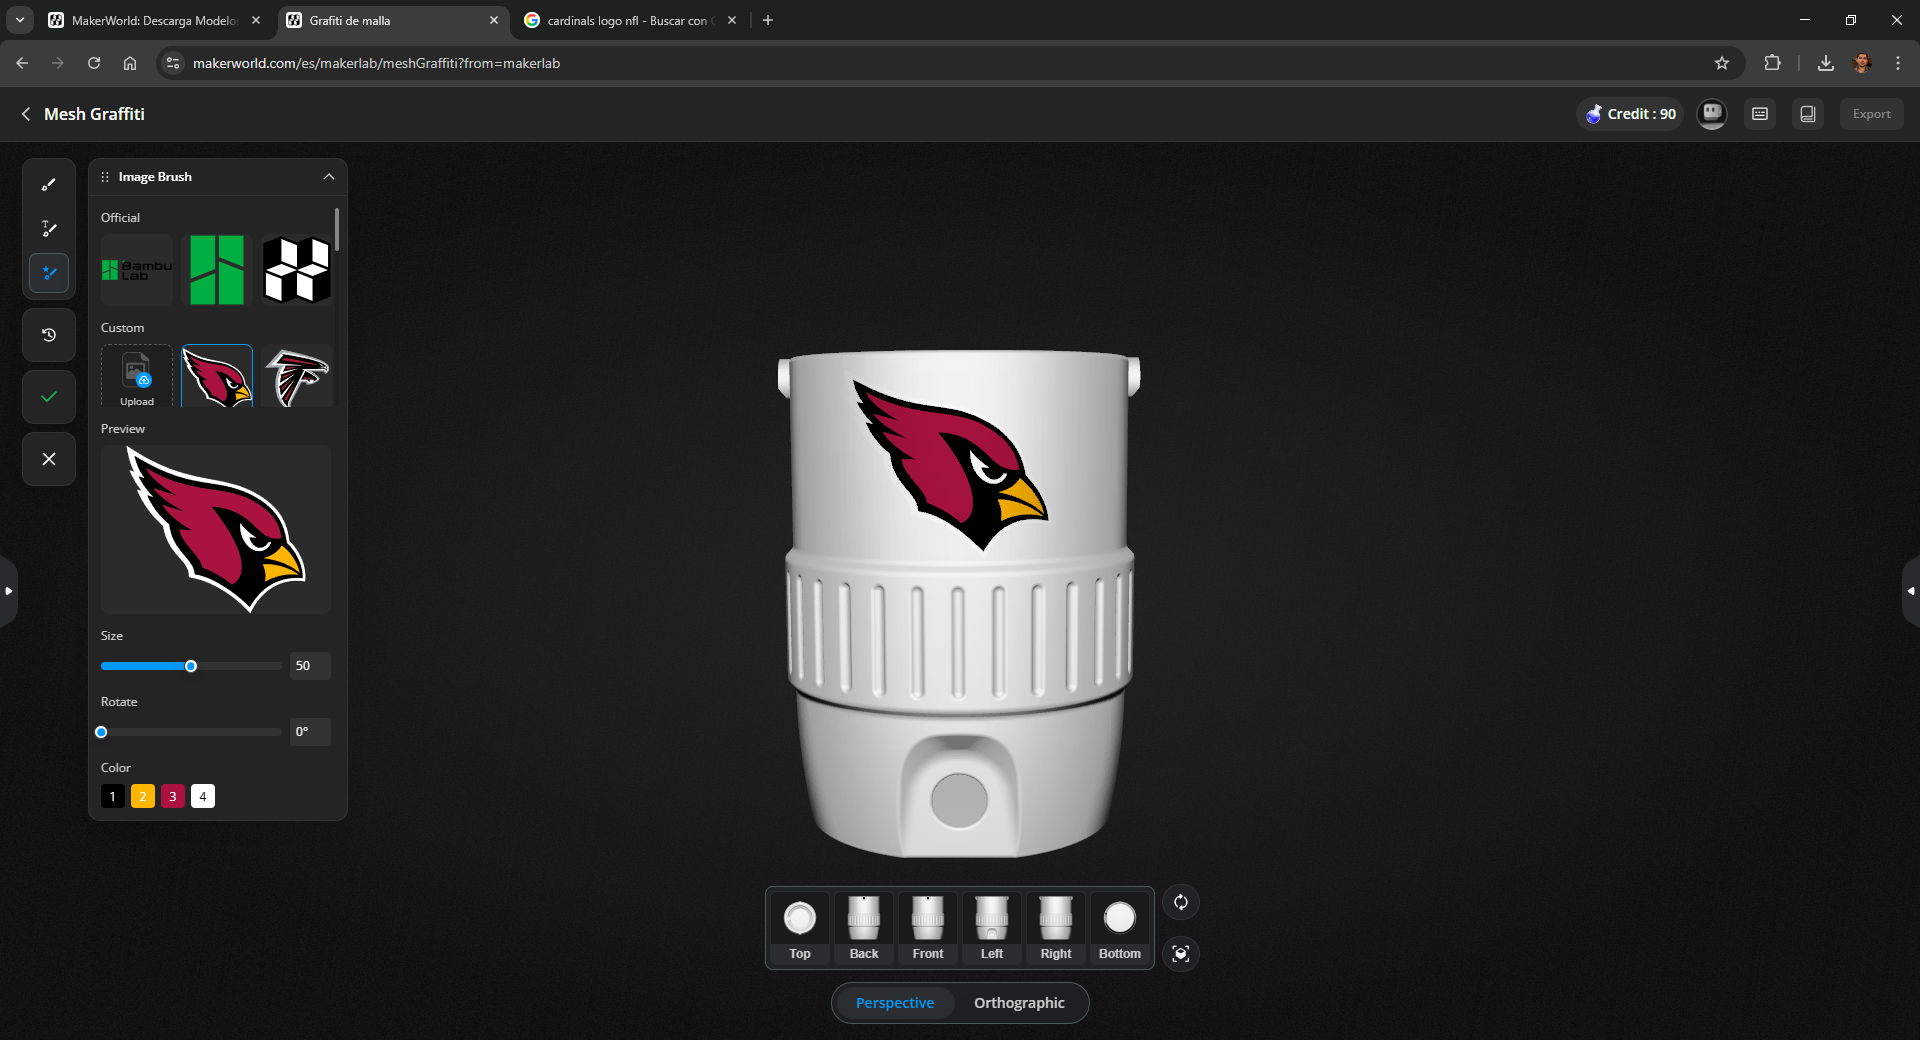This screenshot has width=1920, height=1040.
Task: Pick orange color swatch 2
Action: (143, 796)
